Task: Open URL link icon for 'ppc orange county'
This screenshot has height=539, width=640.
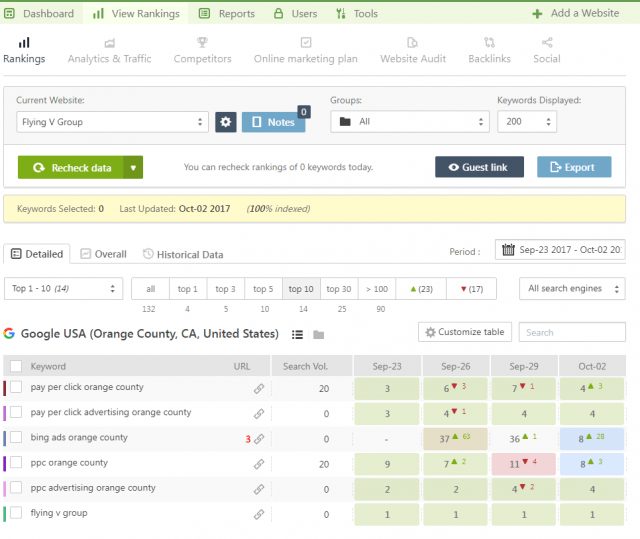Action: [259, 464]
